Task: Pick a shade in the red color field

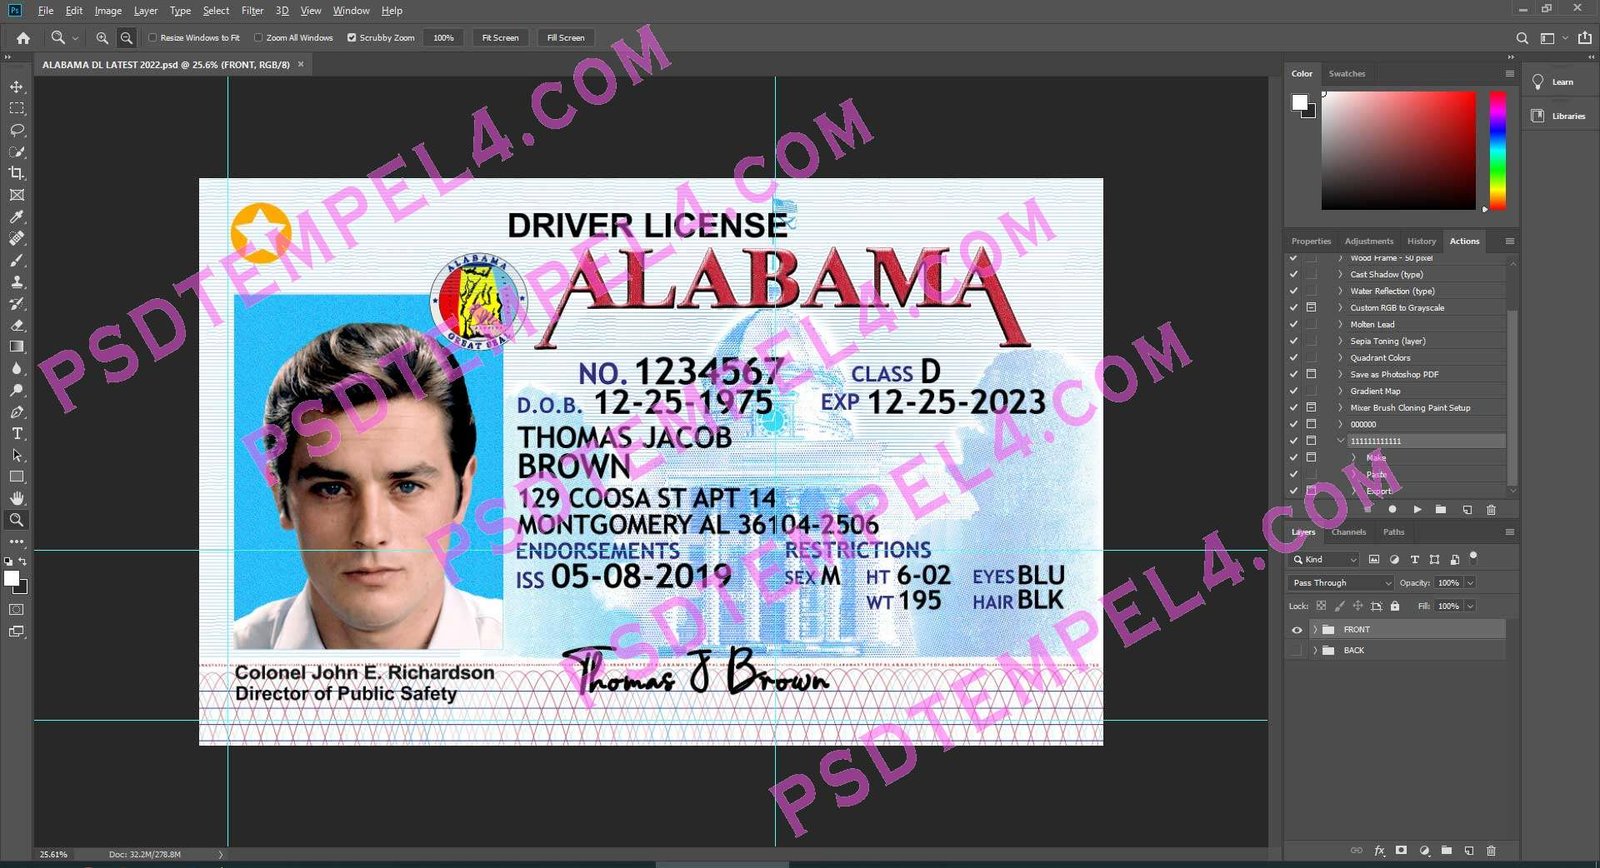Action: [1398, 150]
